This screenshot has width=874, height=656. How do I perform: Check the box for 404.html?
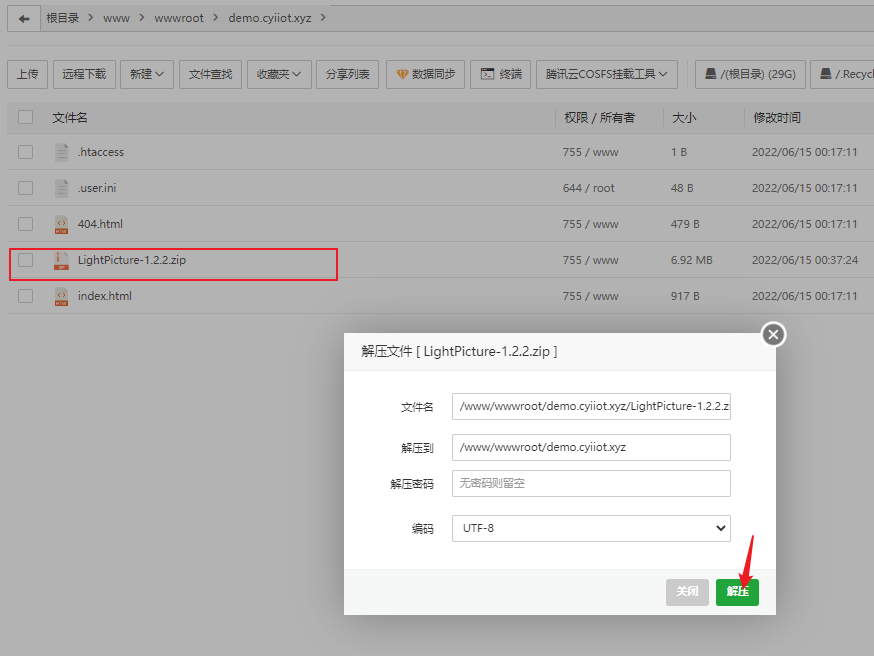(26, 224)
